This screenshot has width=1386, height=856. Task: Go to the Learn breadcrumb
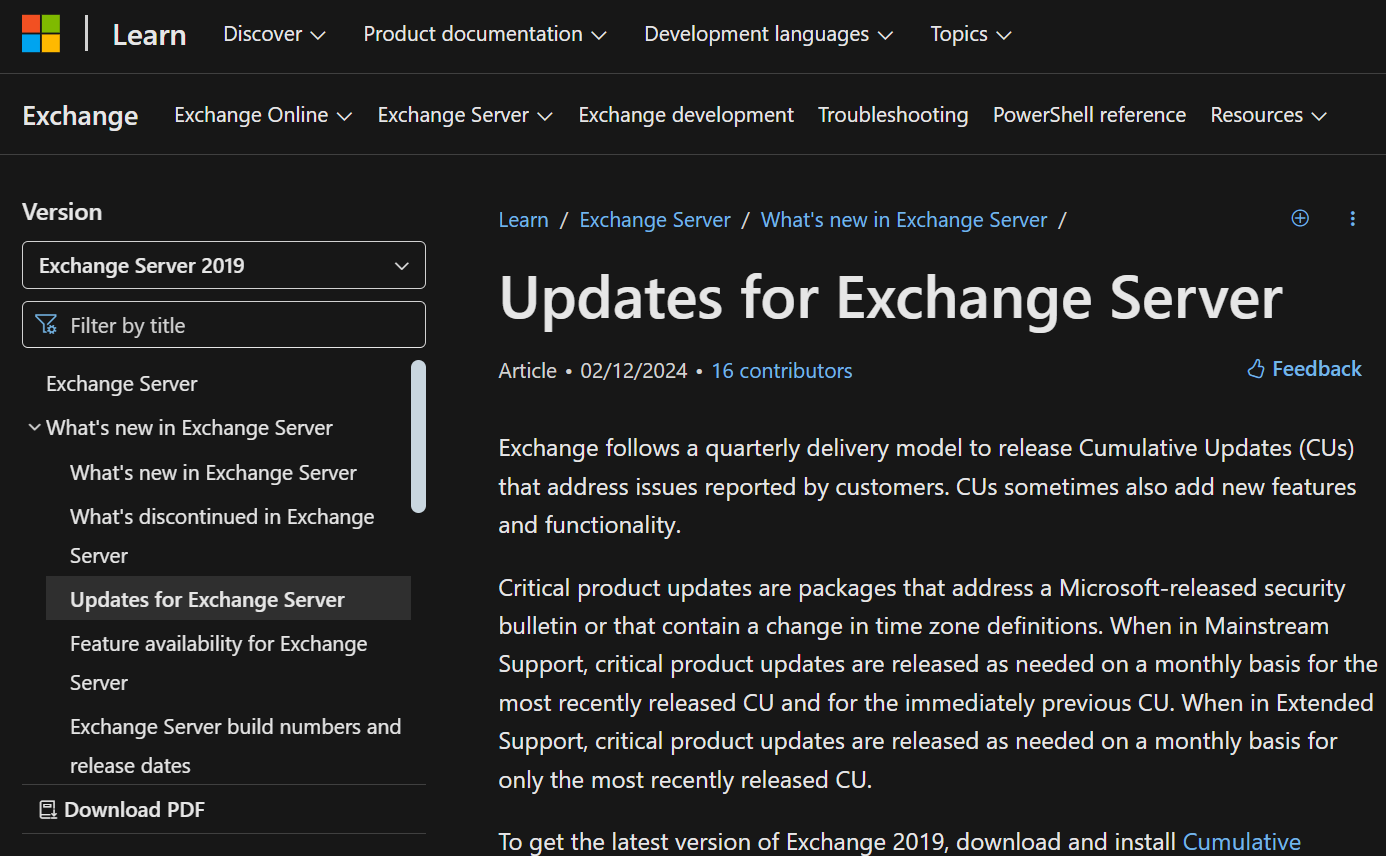coord(523,220)
